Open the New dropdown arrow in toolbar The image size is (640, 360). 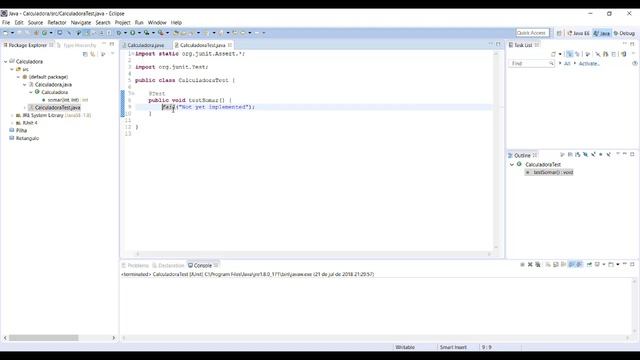[x=12, y=33]
